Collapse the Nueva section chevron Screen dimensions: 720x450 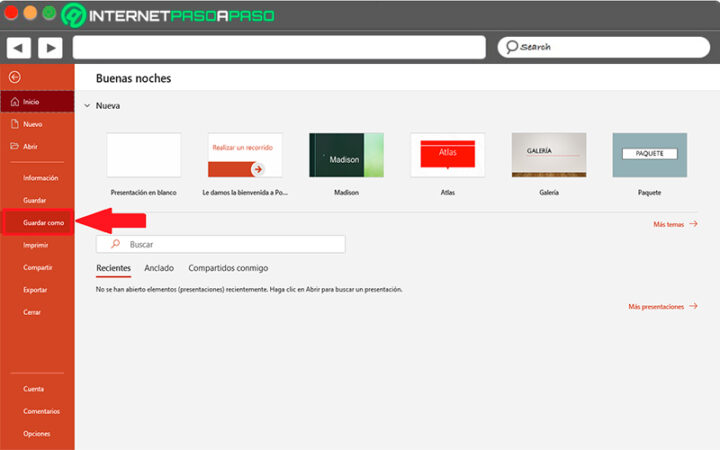[x=87, y=106]
